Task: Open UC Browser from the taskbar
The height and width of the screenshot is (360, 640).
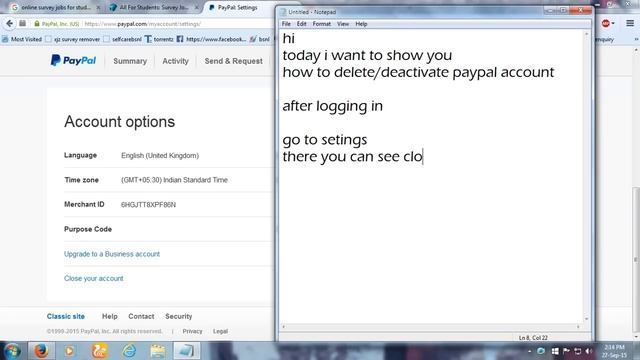Action: click(99, 351)
